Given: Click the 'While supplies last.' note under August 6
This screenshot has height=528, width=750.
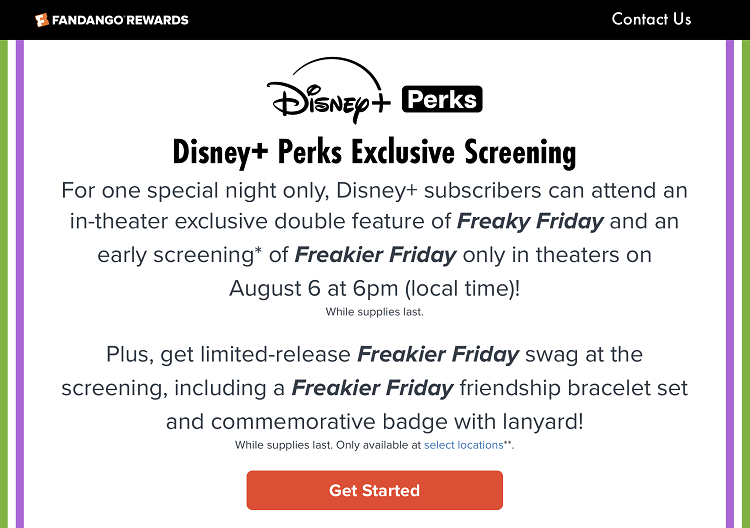Looking at the screenshot, I should coord(375,312).
